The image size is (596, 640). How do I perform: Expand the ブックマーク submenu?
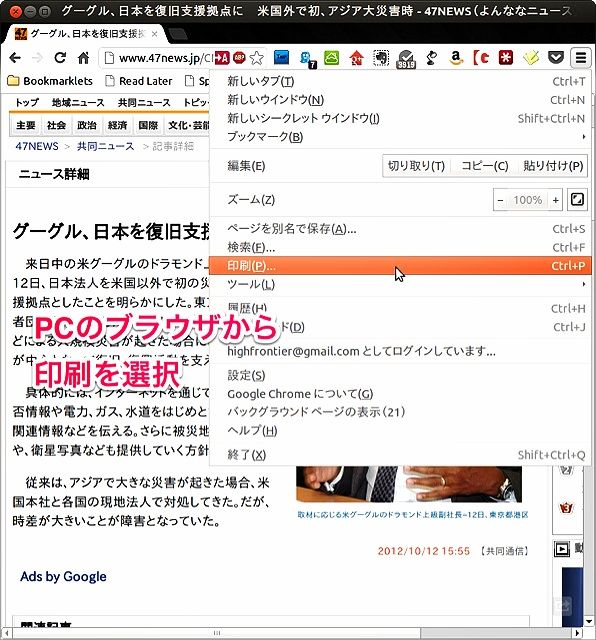pos(400,137)
